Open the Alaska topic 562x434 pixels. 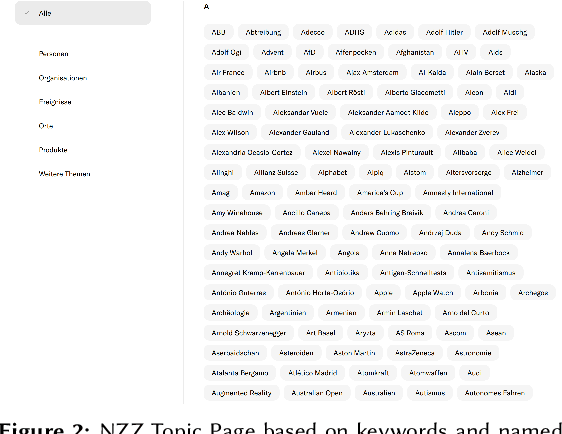535,72
